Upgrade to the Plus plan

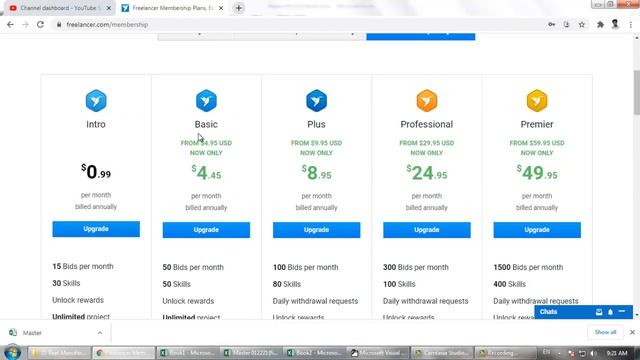tap(316, 230)
